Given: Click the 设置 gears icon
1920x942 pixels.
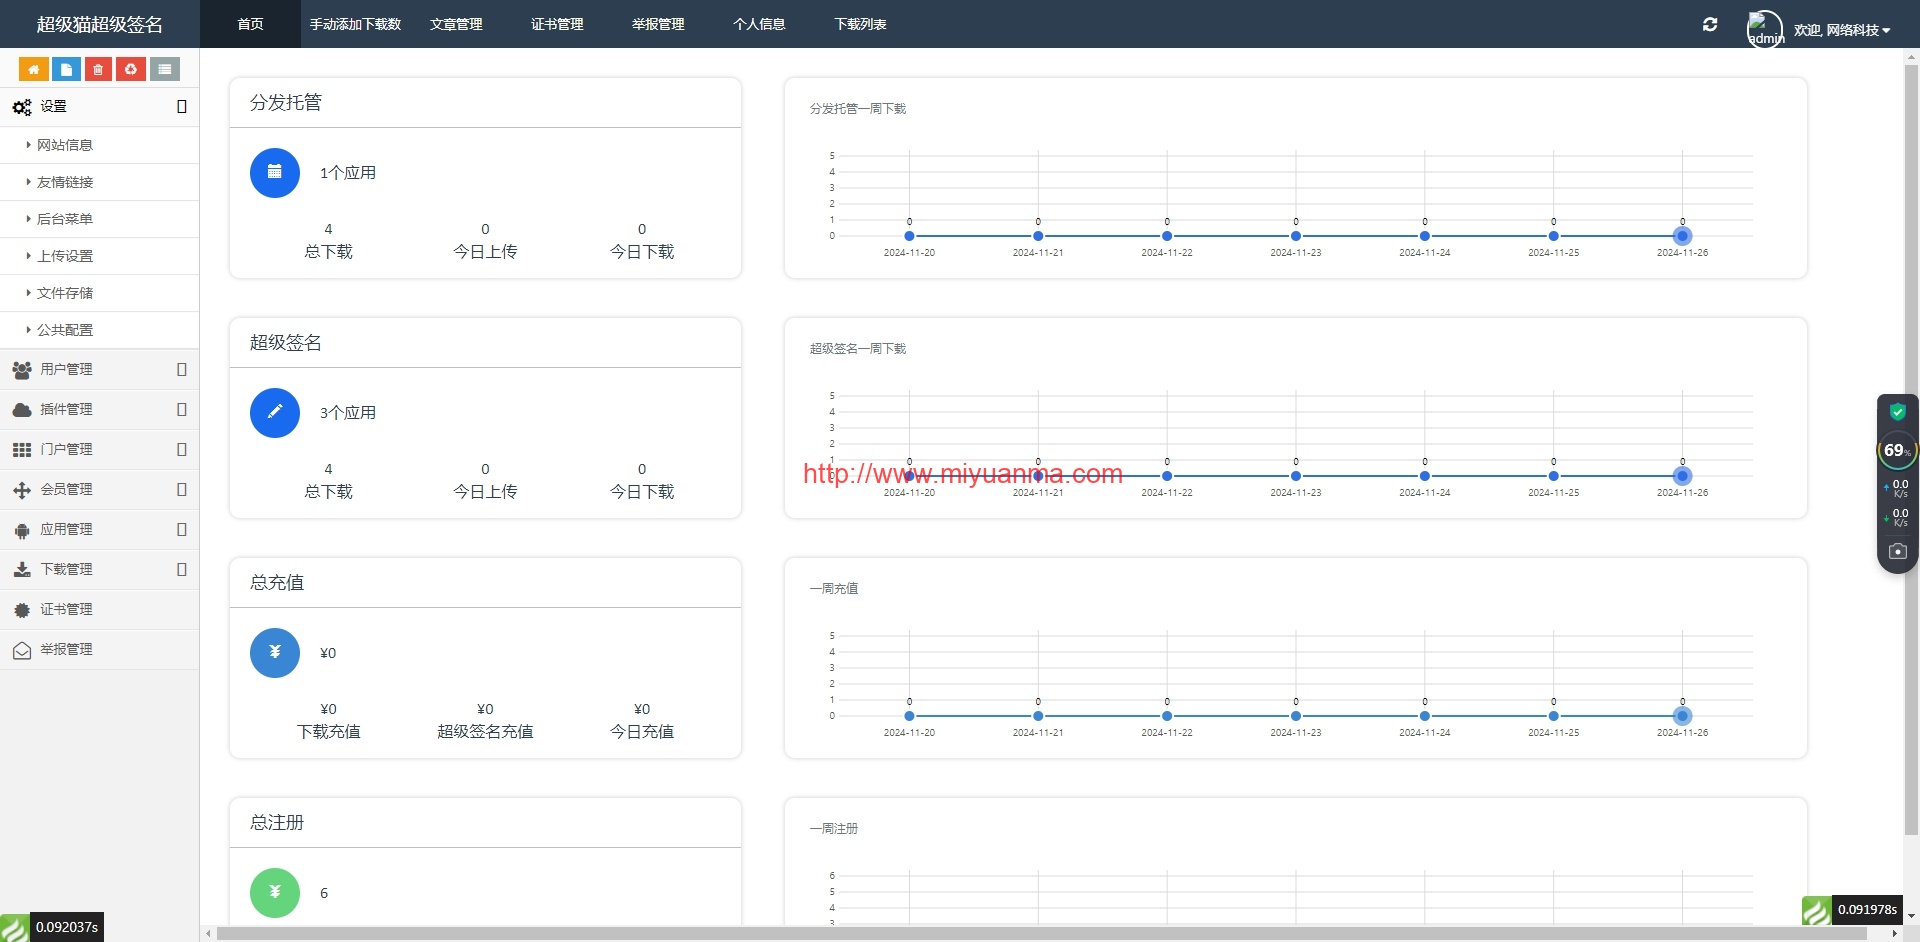Looking at the screenshot, I should 22,107.
